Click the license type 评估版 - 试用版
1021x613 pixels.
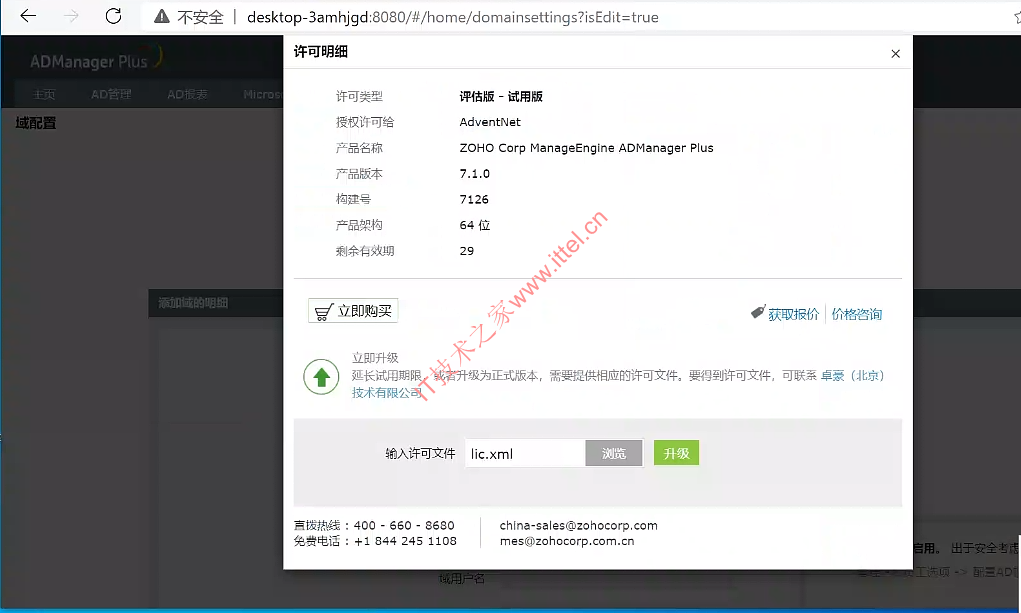pyautogui.click(x=501, y=96)
